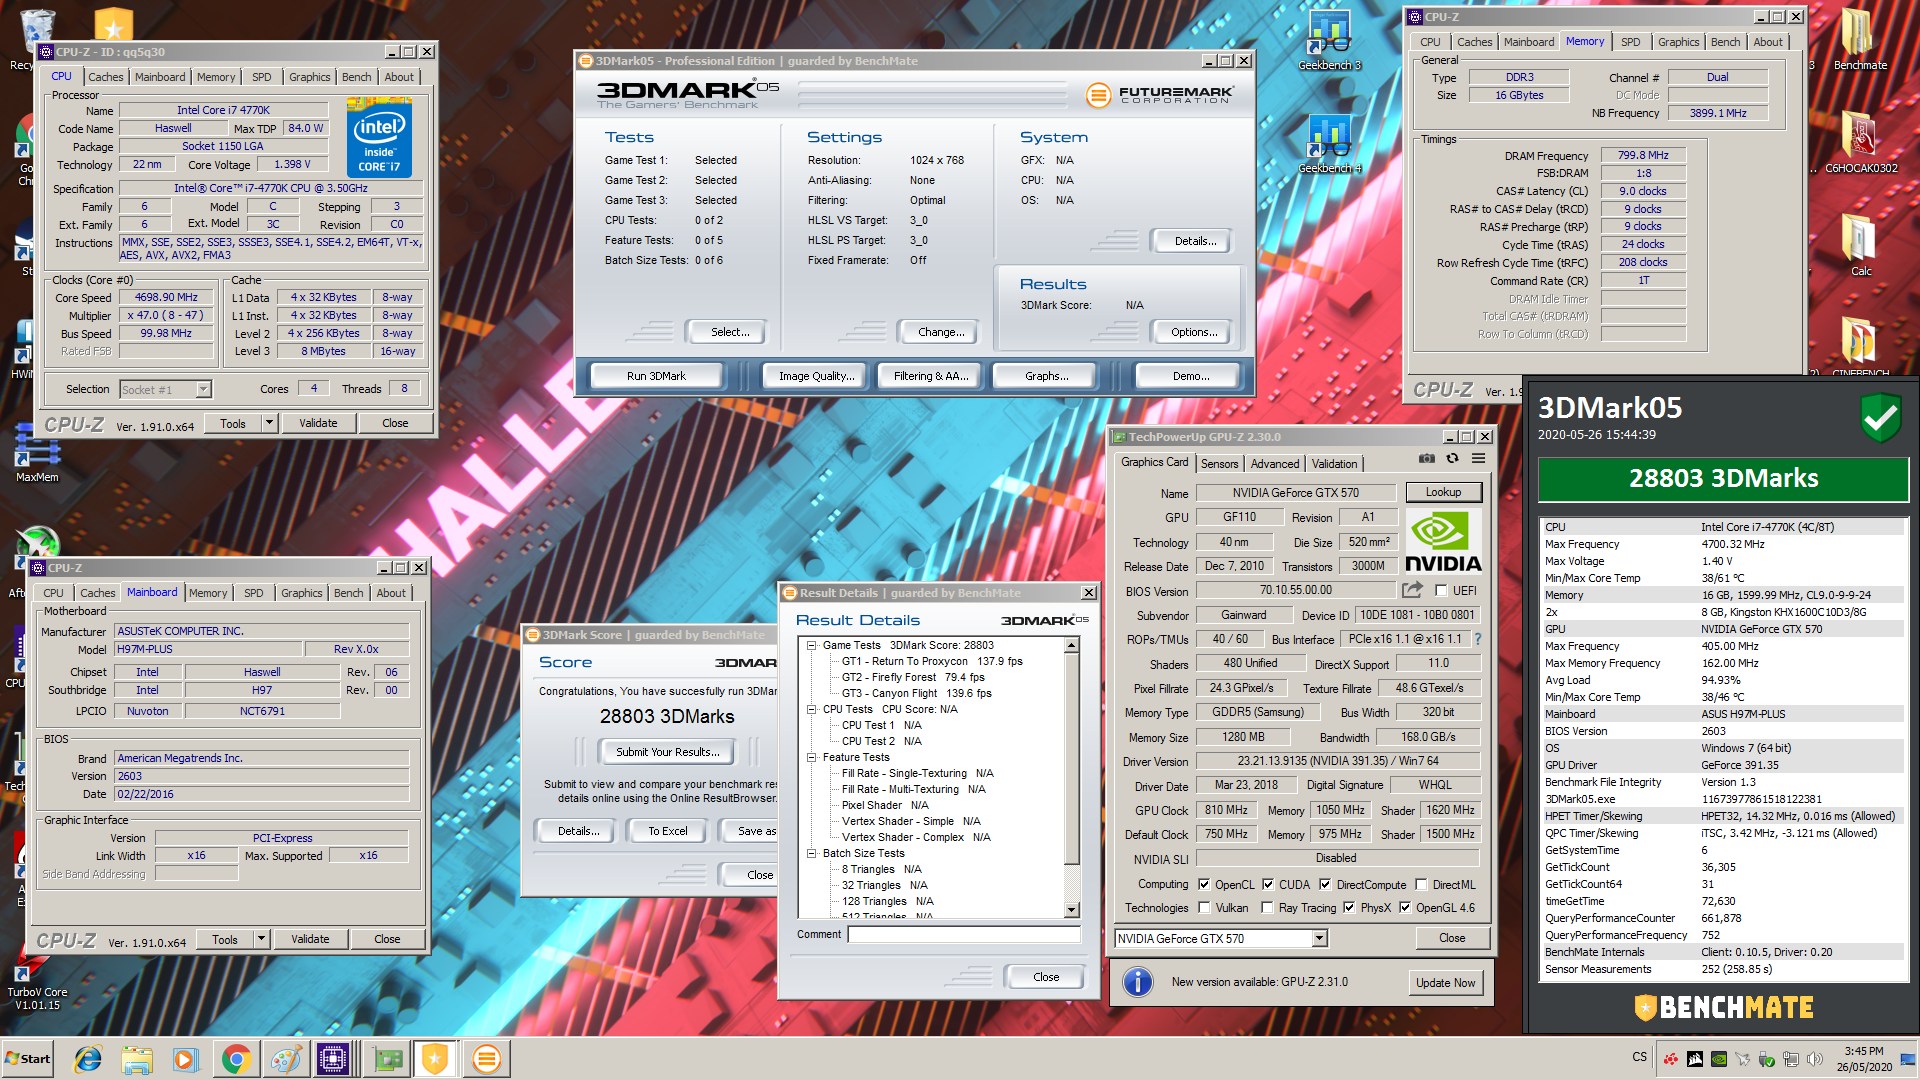Toggle the DirectML checkbox
The image size is (1920, 1080).
coord(1421,885)
